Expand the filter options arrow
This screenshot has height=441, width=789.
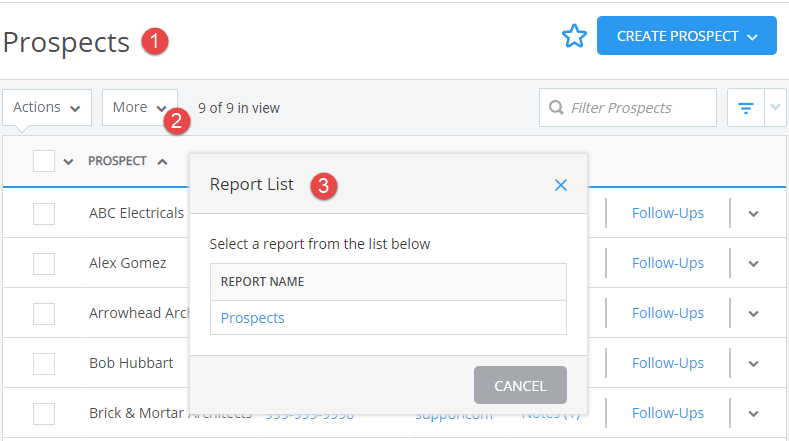tap(775, 108)
